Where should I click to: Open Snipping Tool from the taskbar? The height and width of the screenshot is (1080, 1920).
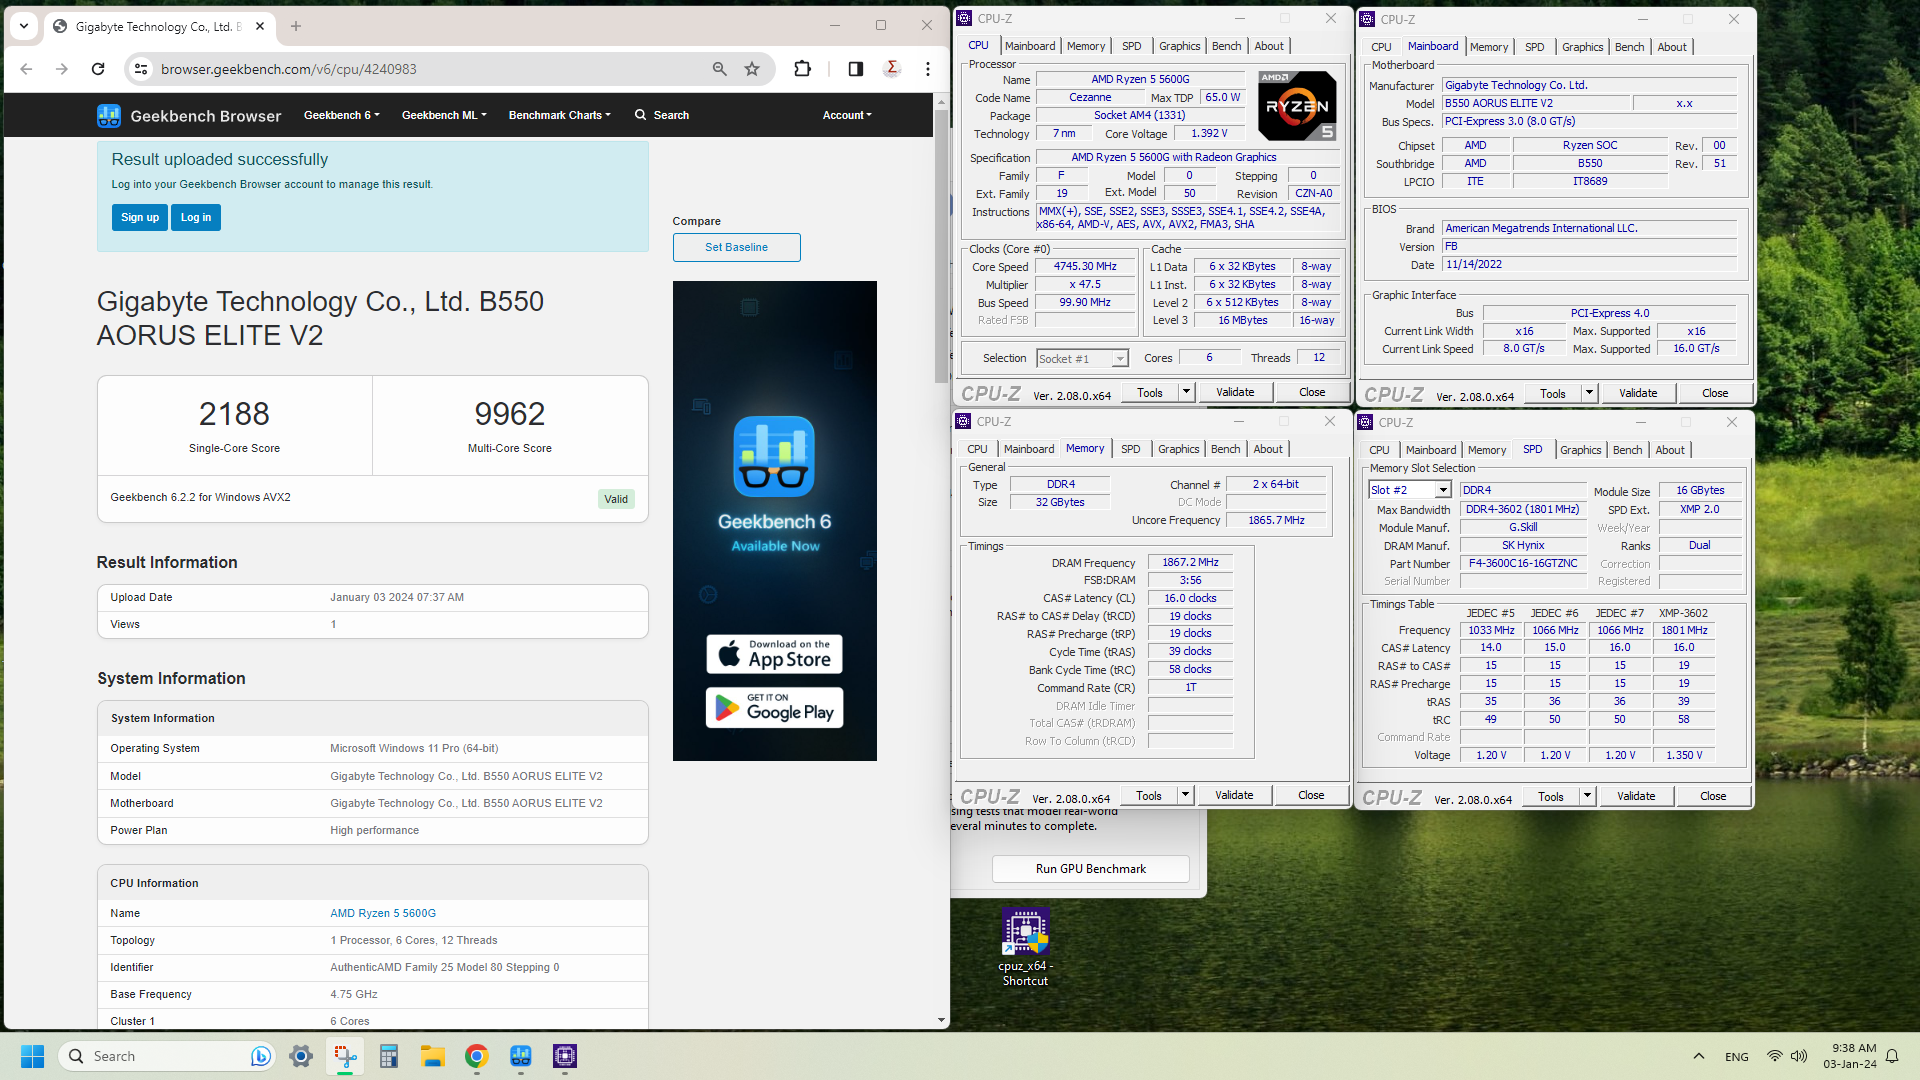(345, 1056)
